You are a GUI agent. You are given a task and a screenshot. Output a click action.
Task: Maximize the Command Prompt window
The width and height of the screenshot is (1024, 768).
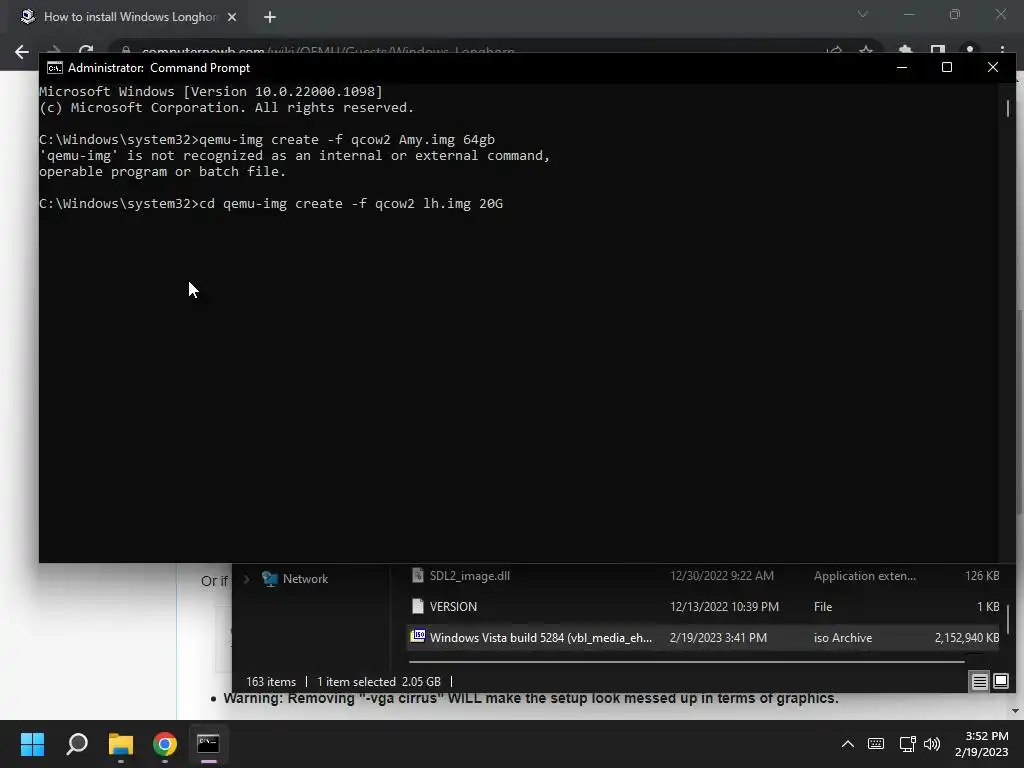tap(946, 67)
